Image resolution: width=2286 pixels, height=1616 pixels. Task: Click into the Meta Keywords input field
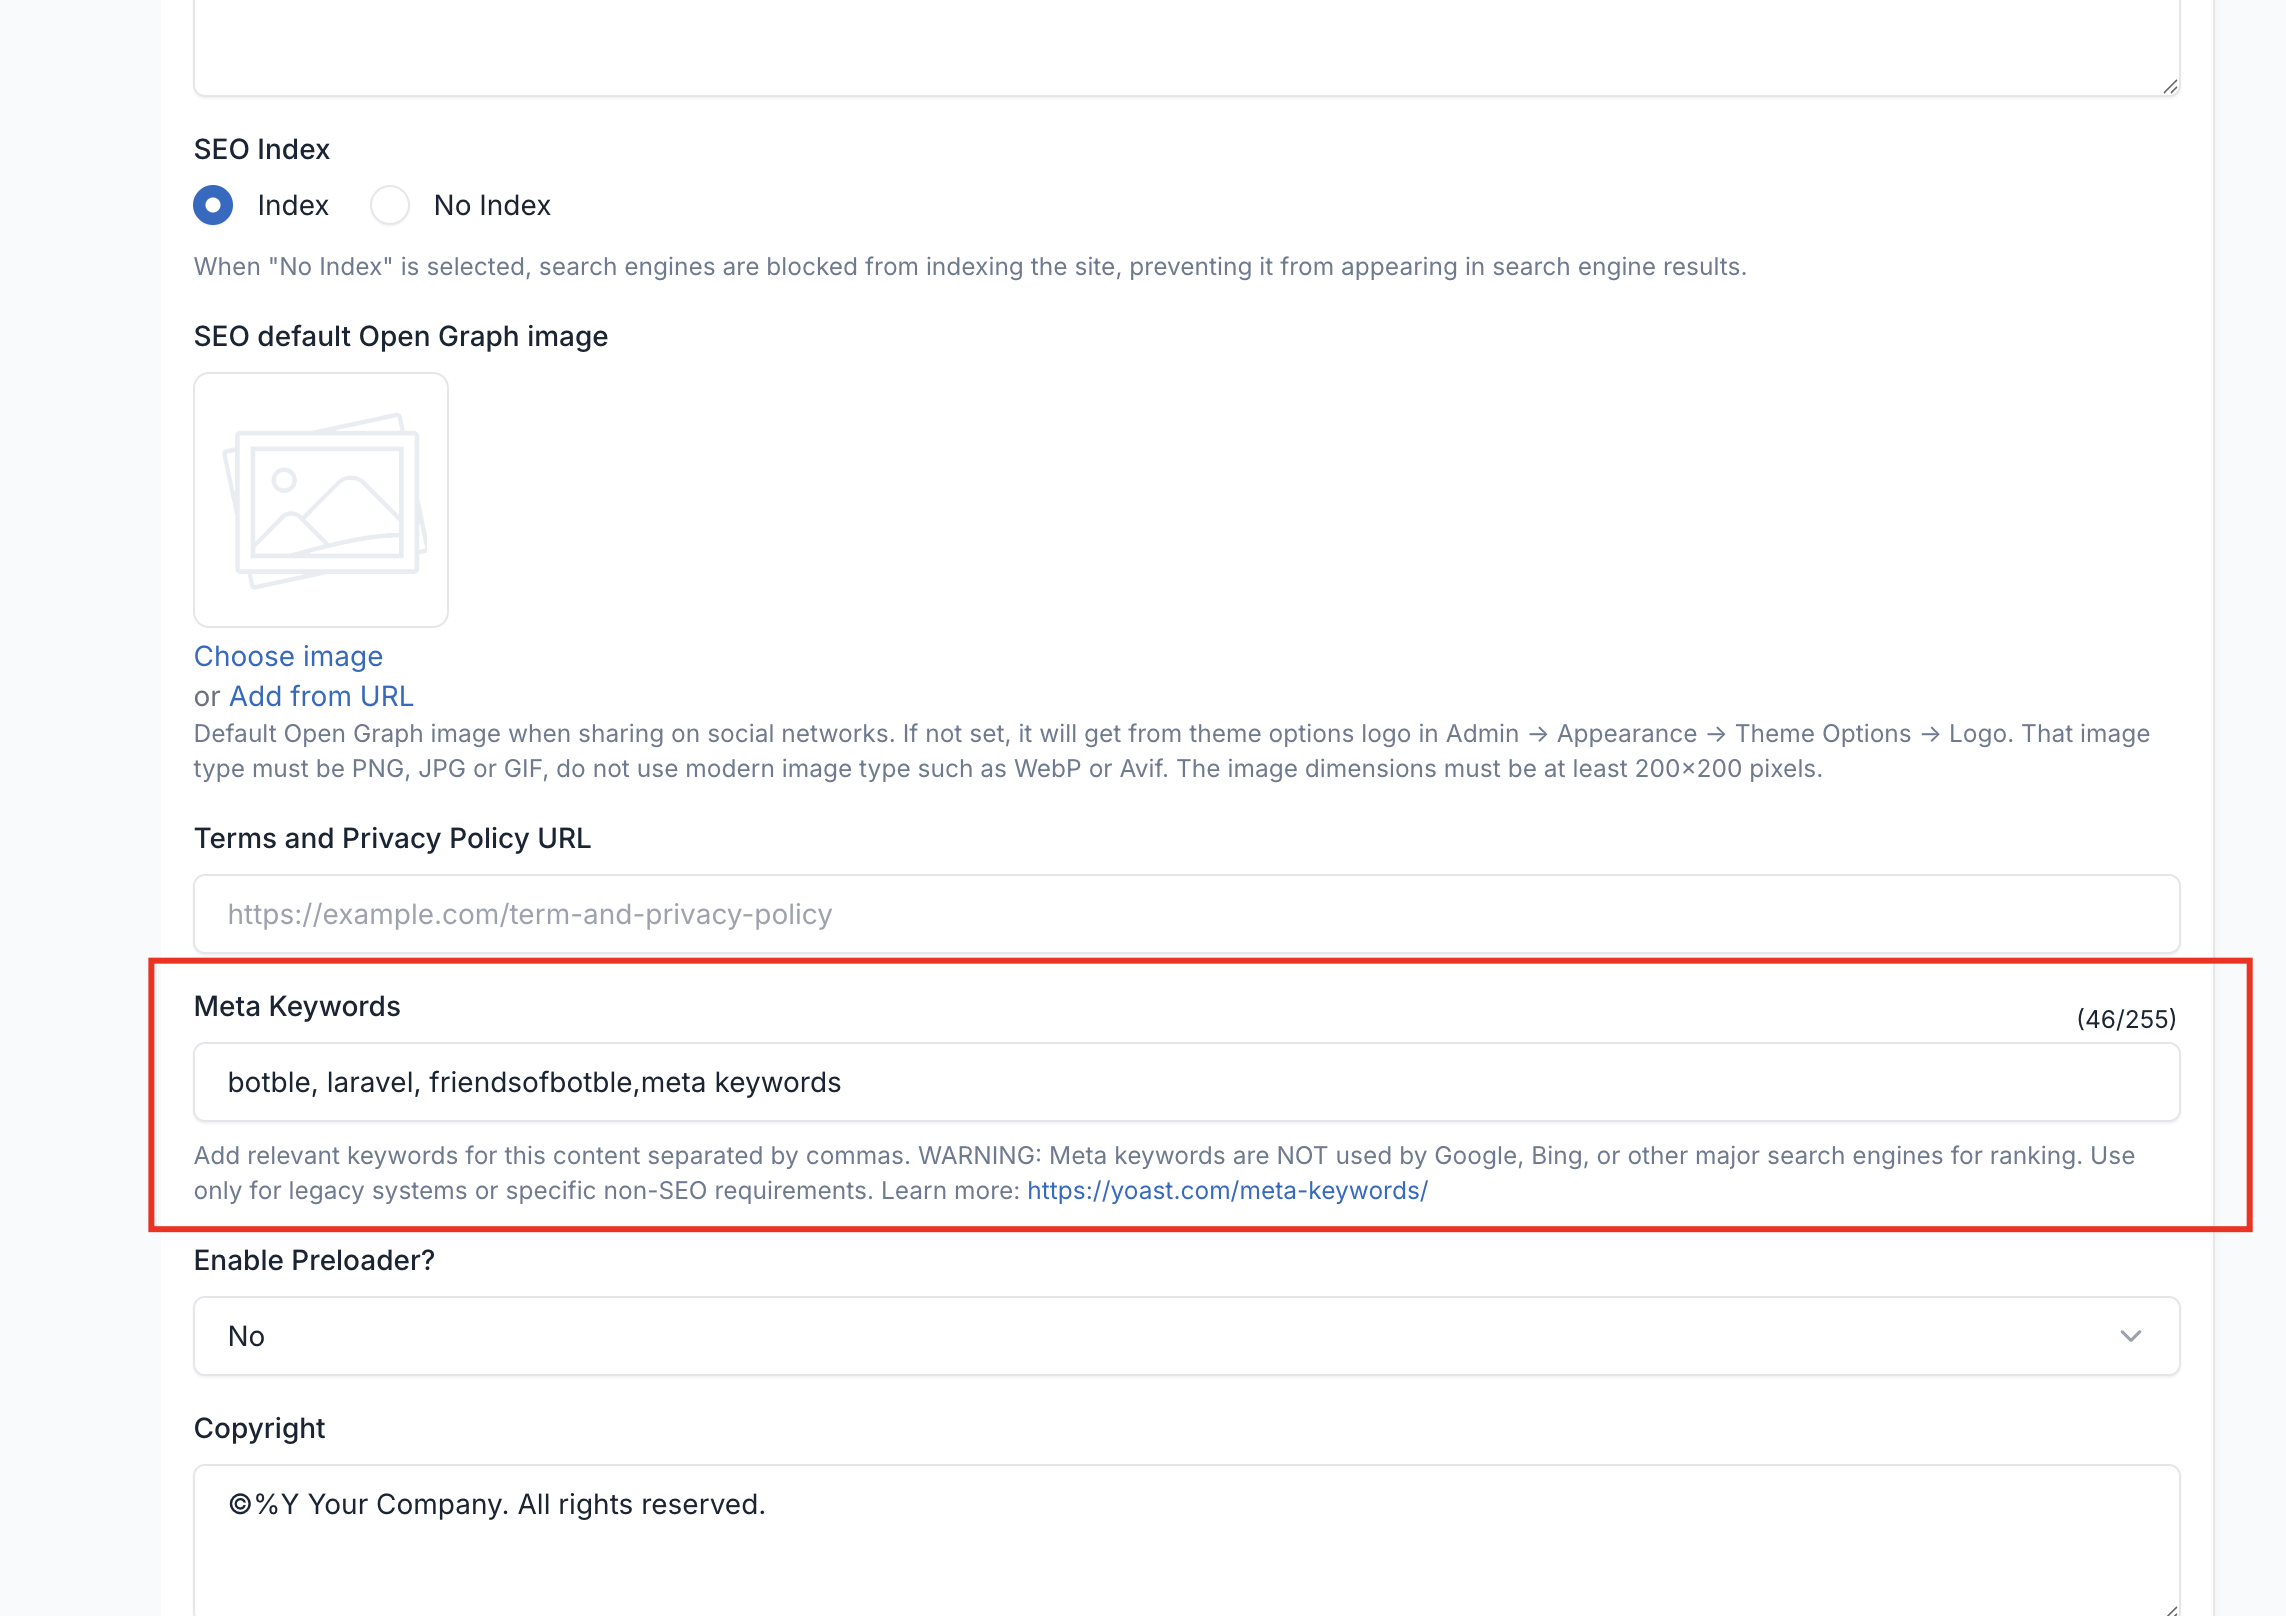tap(1186, 1082)
